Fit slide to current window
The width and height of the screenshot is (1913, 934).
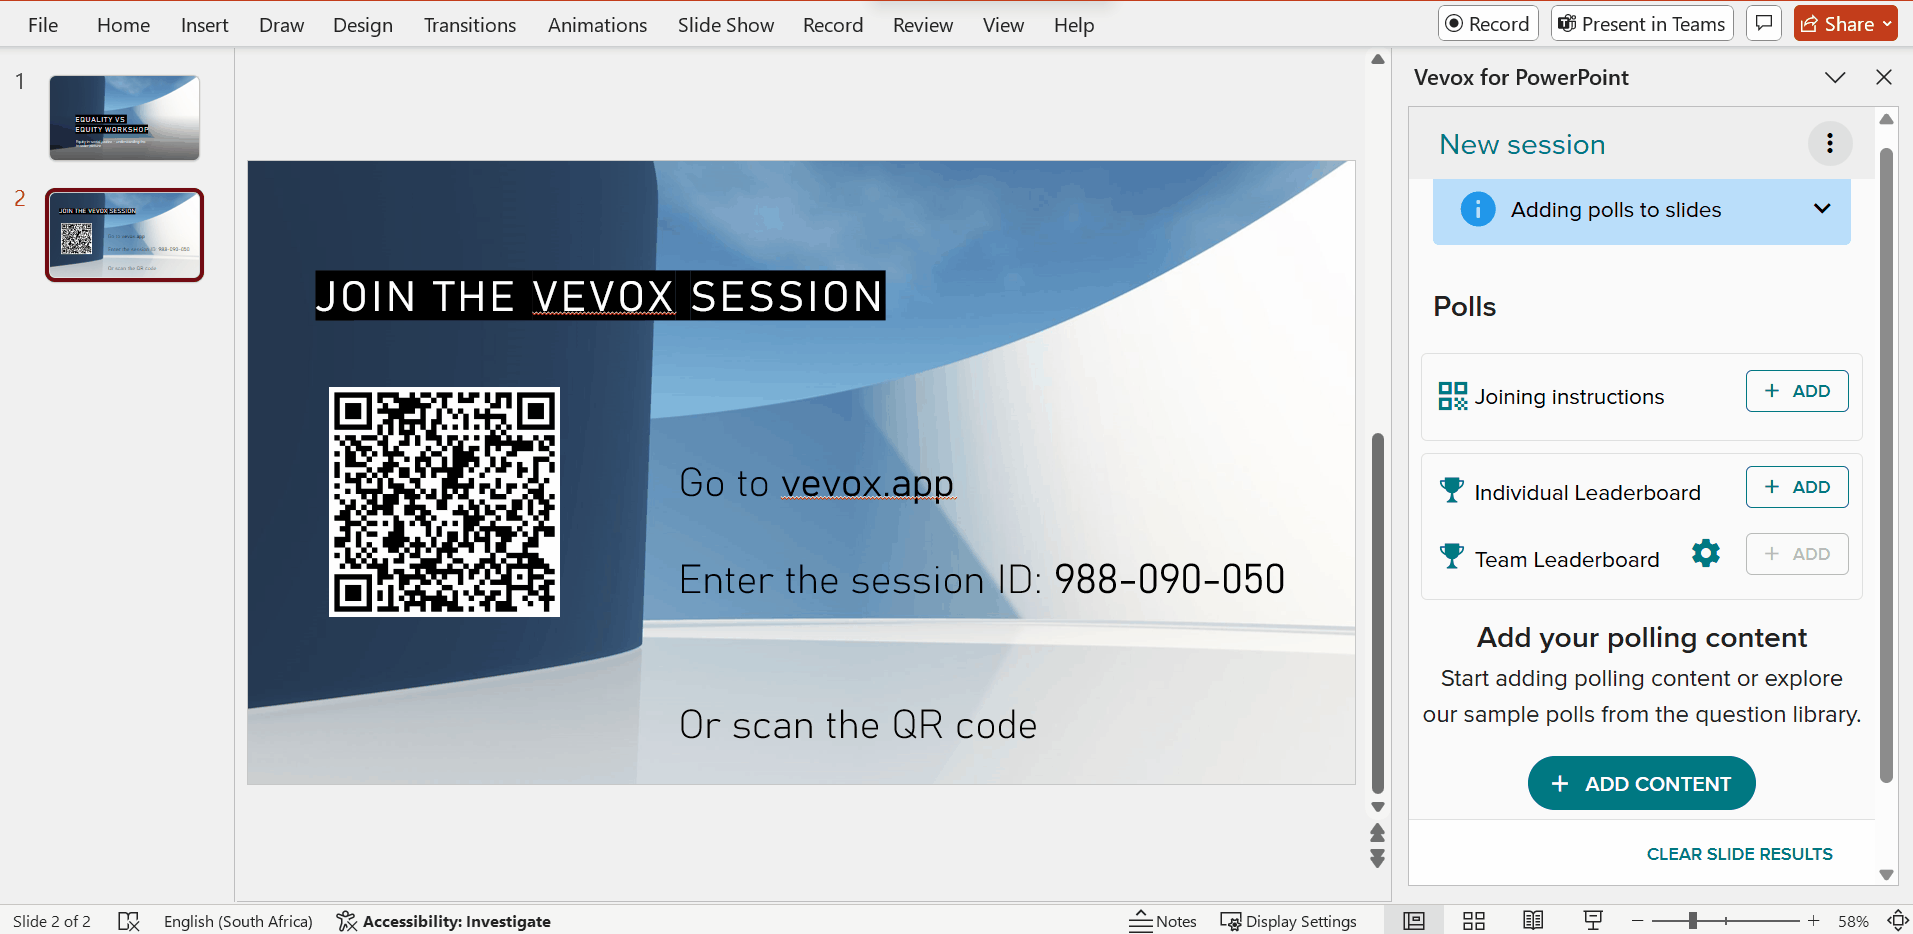pos(1897,921)
